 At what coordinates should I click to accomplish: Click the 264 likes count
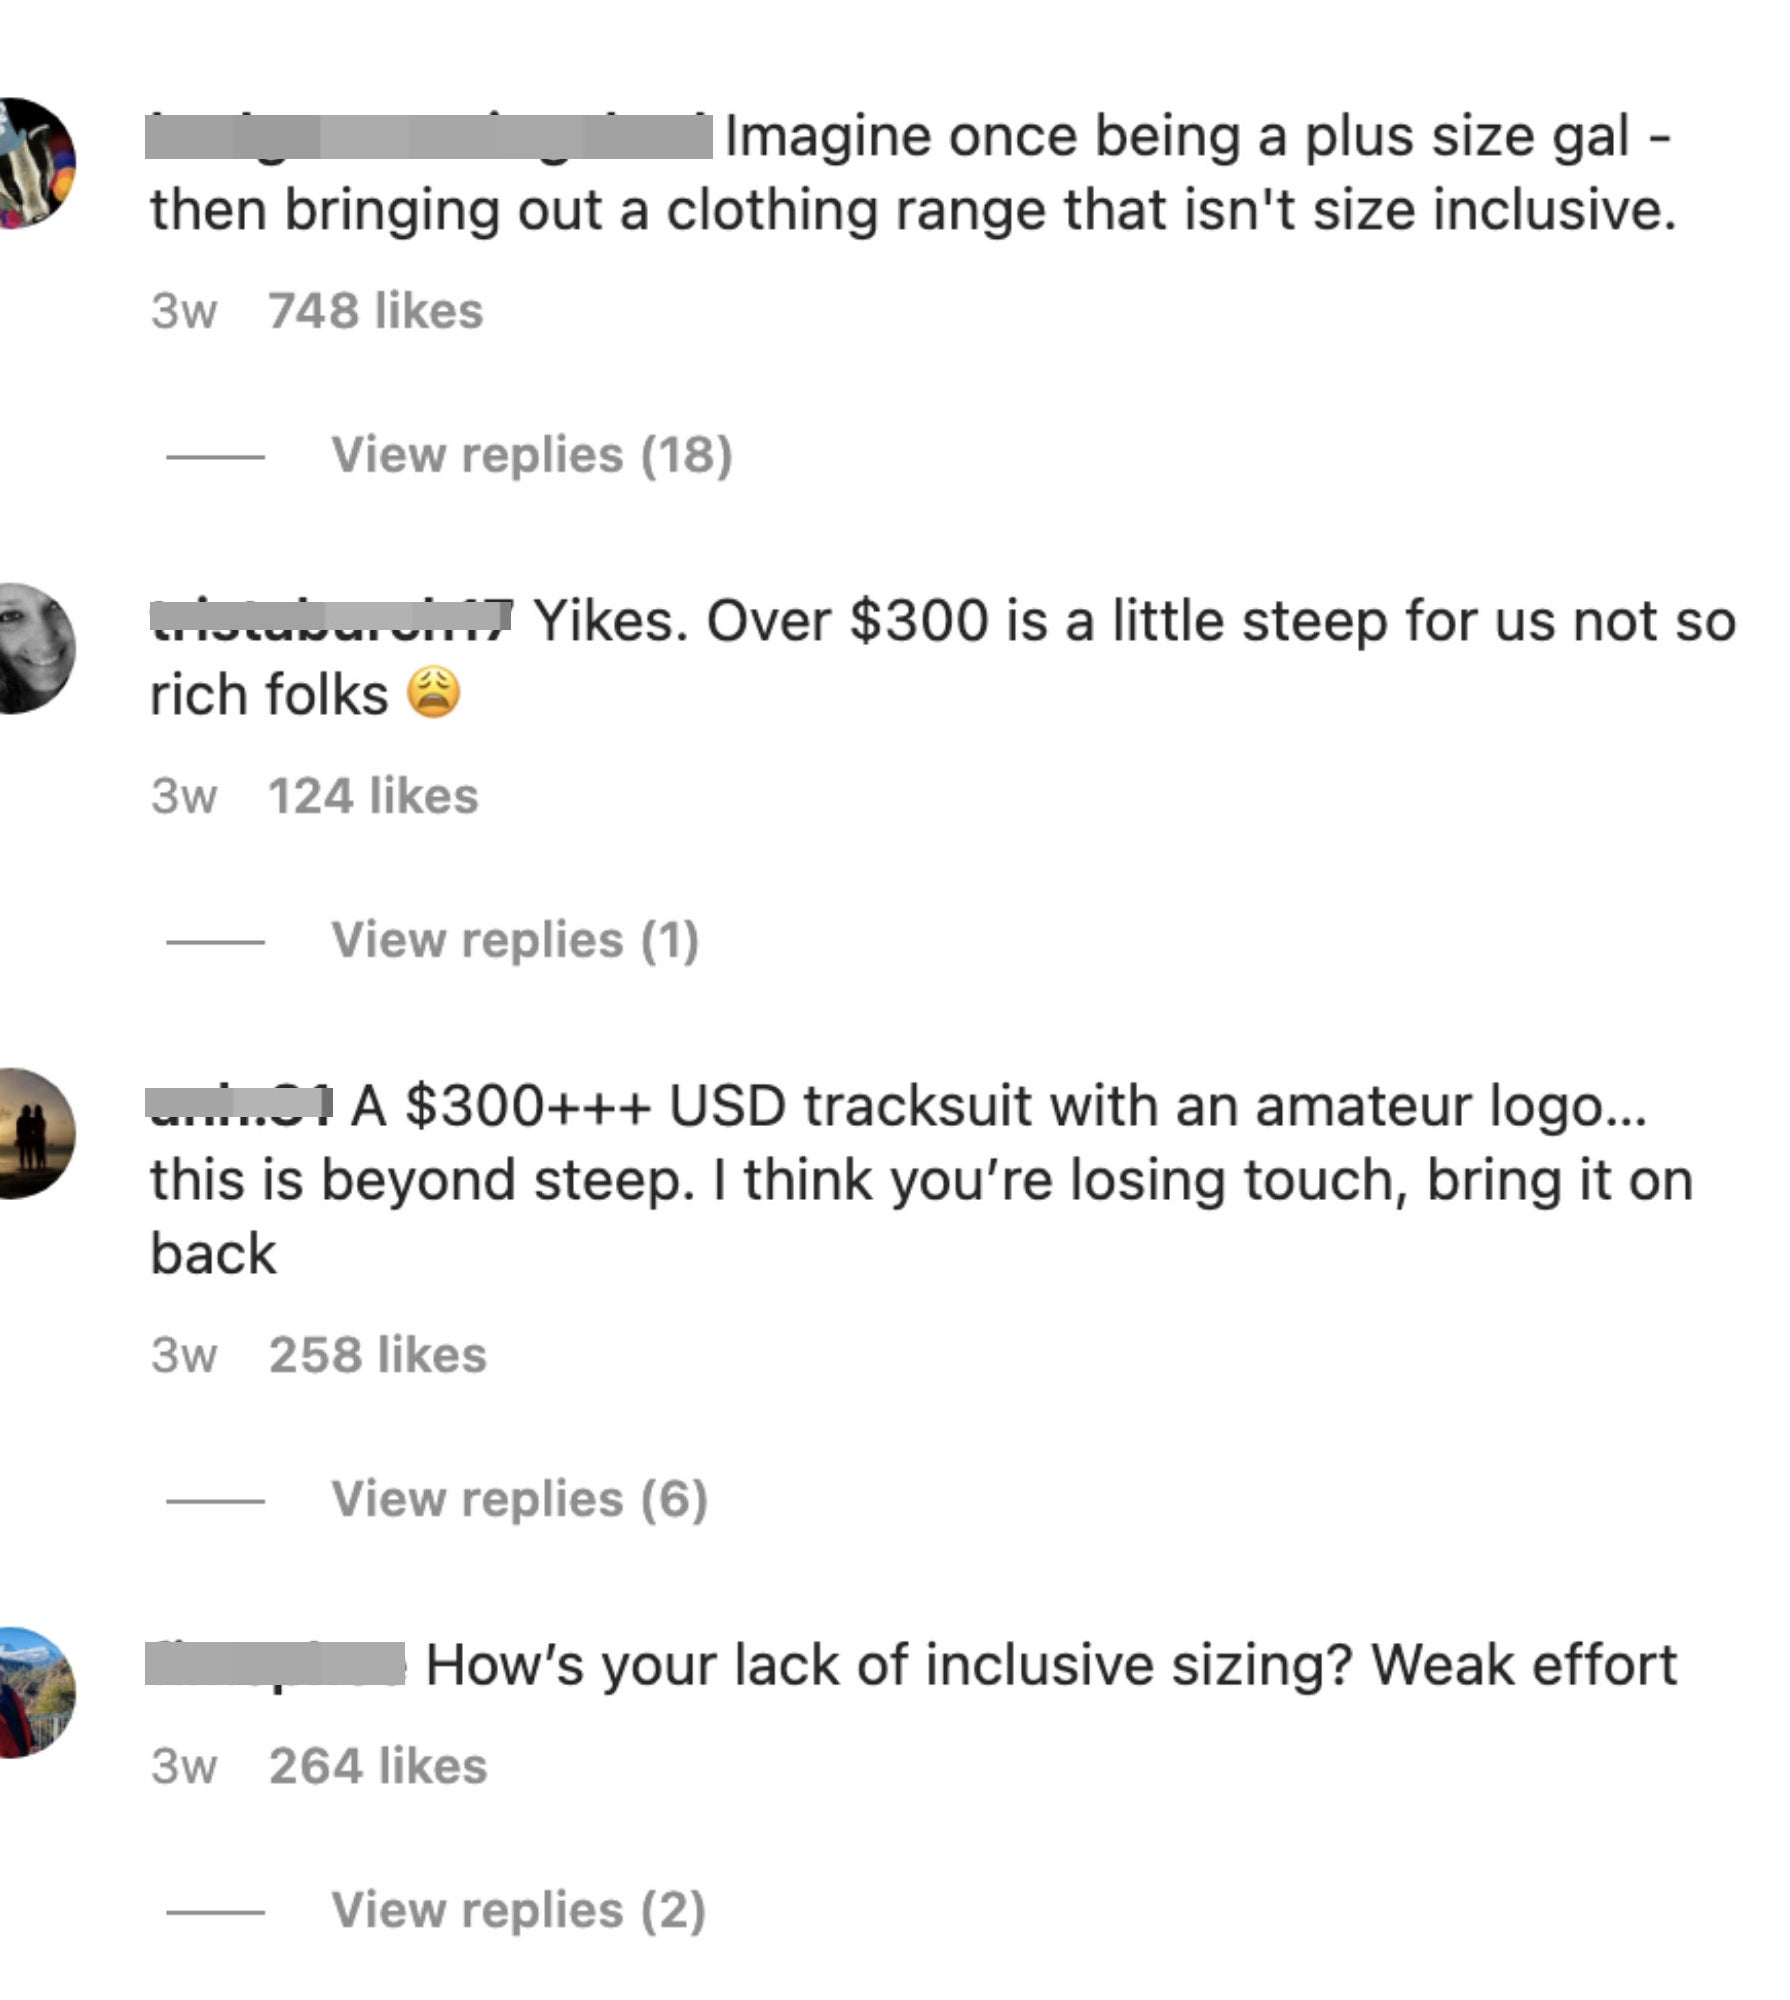pos(378,1767)
